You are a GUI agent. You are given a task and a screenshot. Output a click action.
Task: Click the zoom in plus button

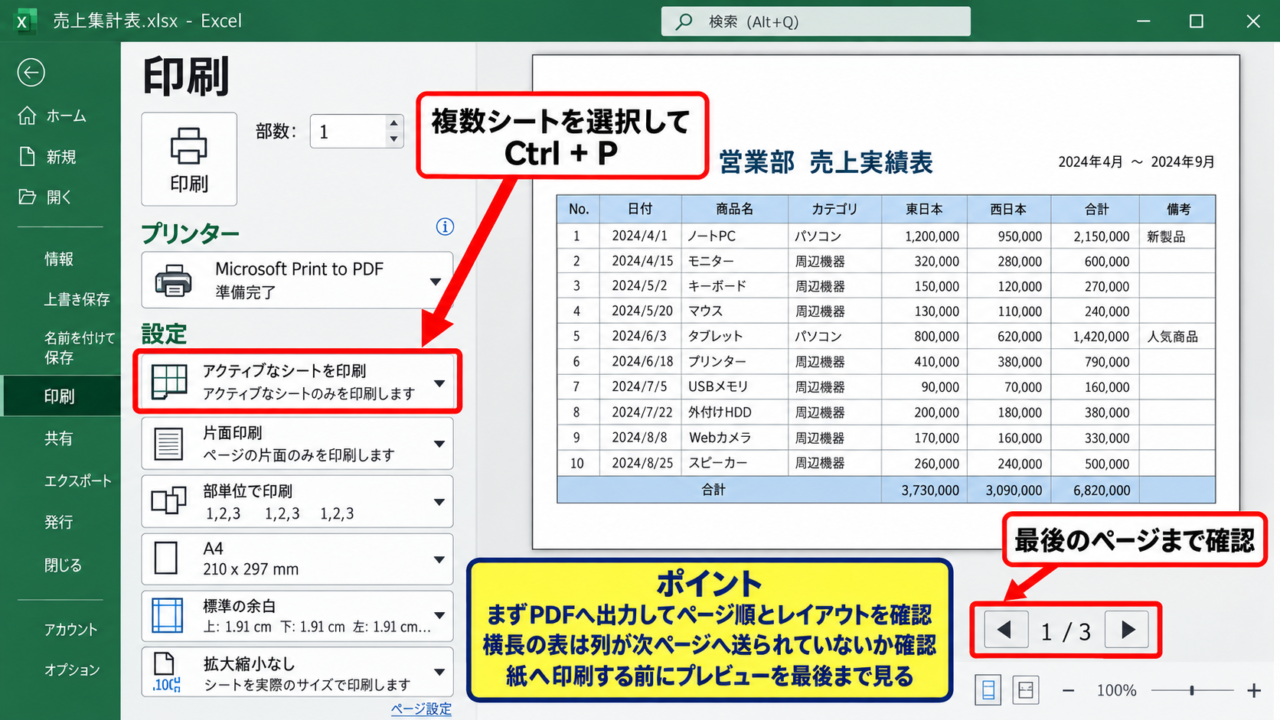[x=1254, y=690]
